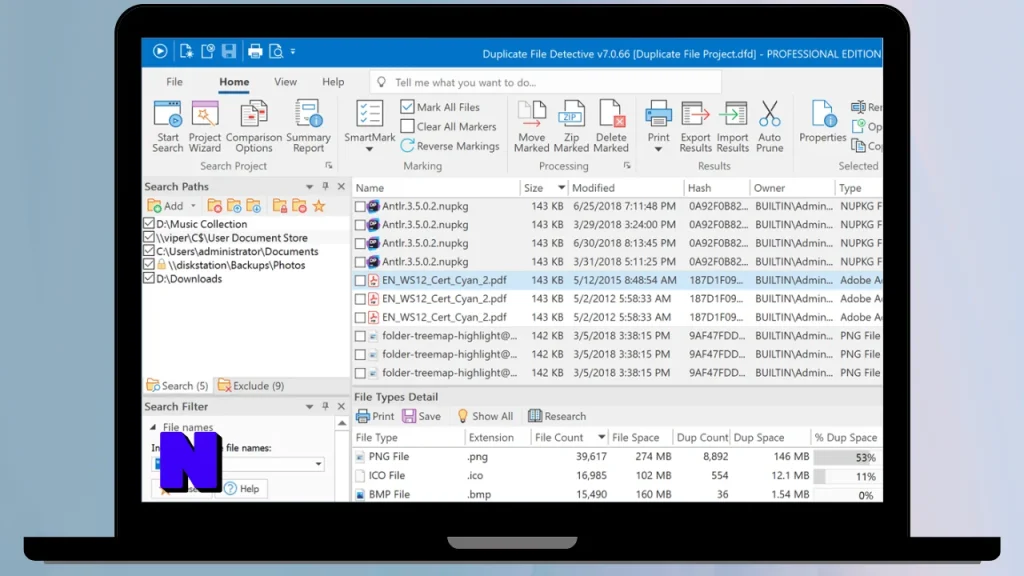Customize quick access toolbar dropdown
This screenshot has height=576, width=1024.
(x=293, y=51)
